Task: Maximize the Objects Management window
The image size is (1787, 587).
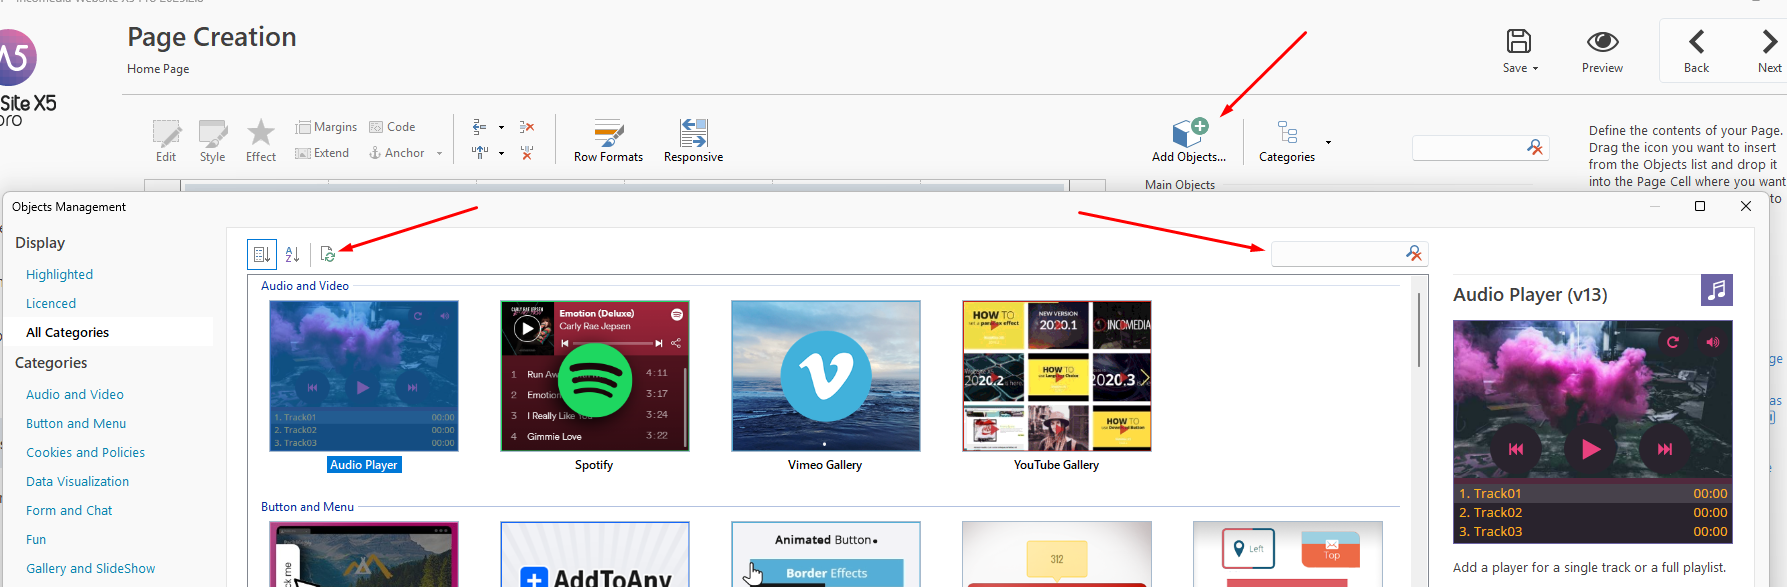Action: click(x=1699, y=206)
